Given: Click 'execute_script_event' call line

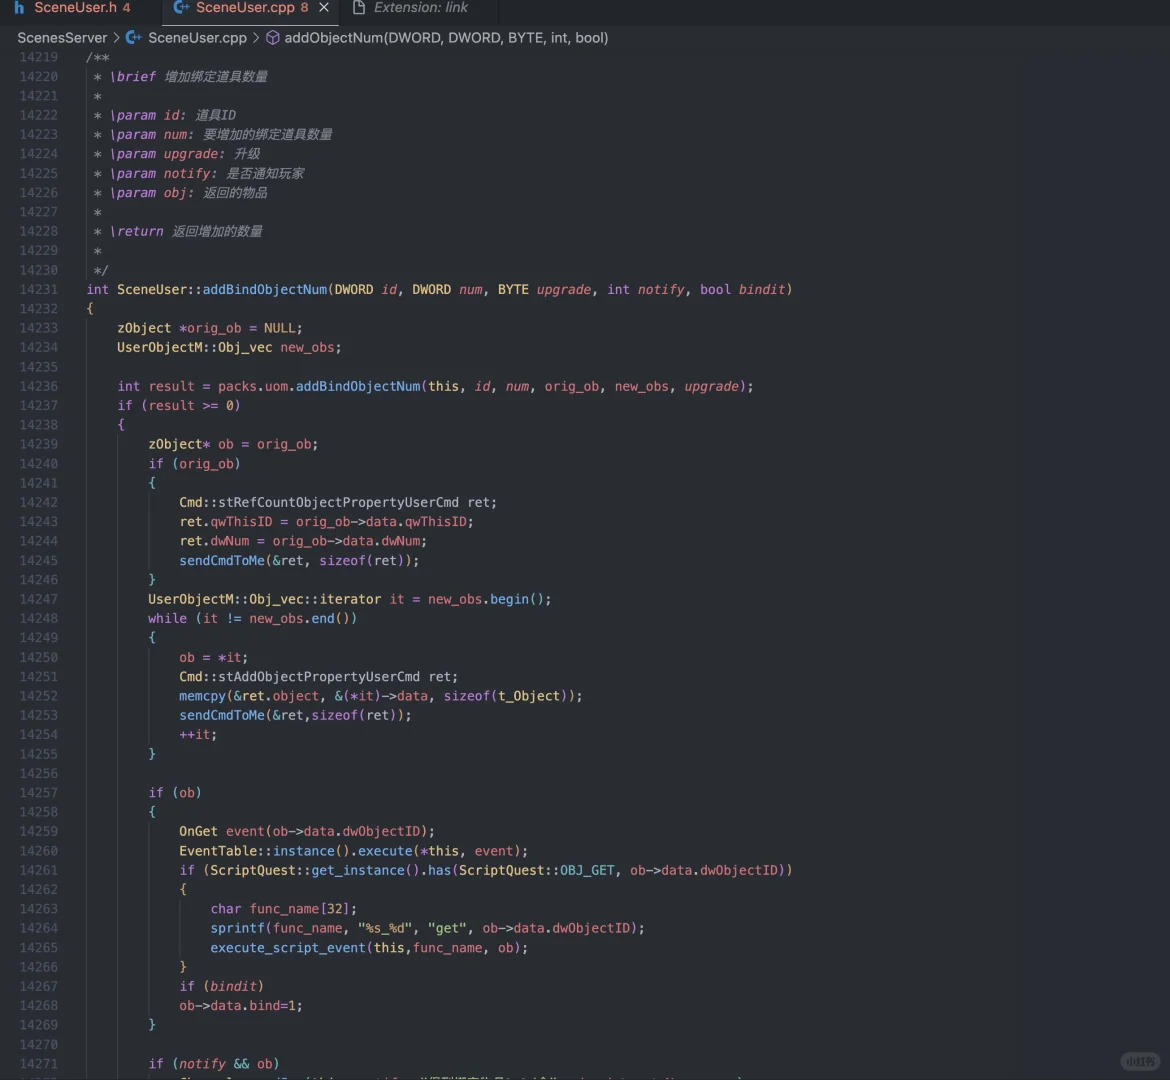Looking at the screenshot, I should click(x=369, y=948).
